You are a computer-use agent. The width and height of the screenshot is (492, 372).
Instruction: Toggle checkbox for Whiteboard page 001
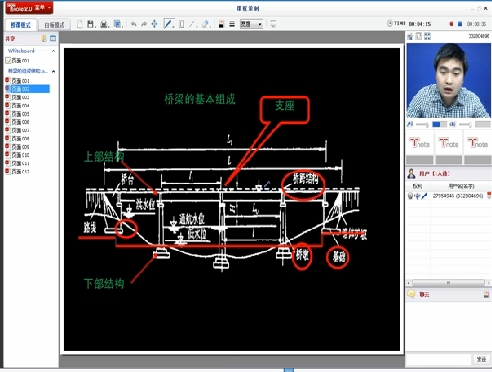[x=8, y=60]
